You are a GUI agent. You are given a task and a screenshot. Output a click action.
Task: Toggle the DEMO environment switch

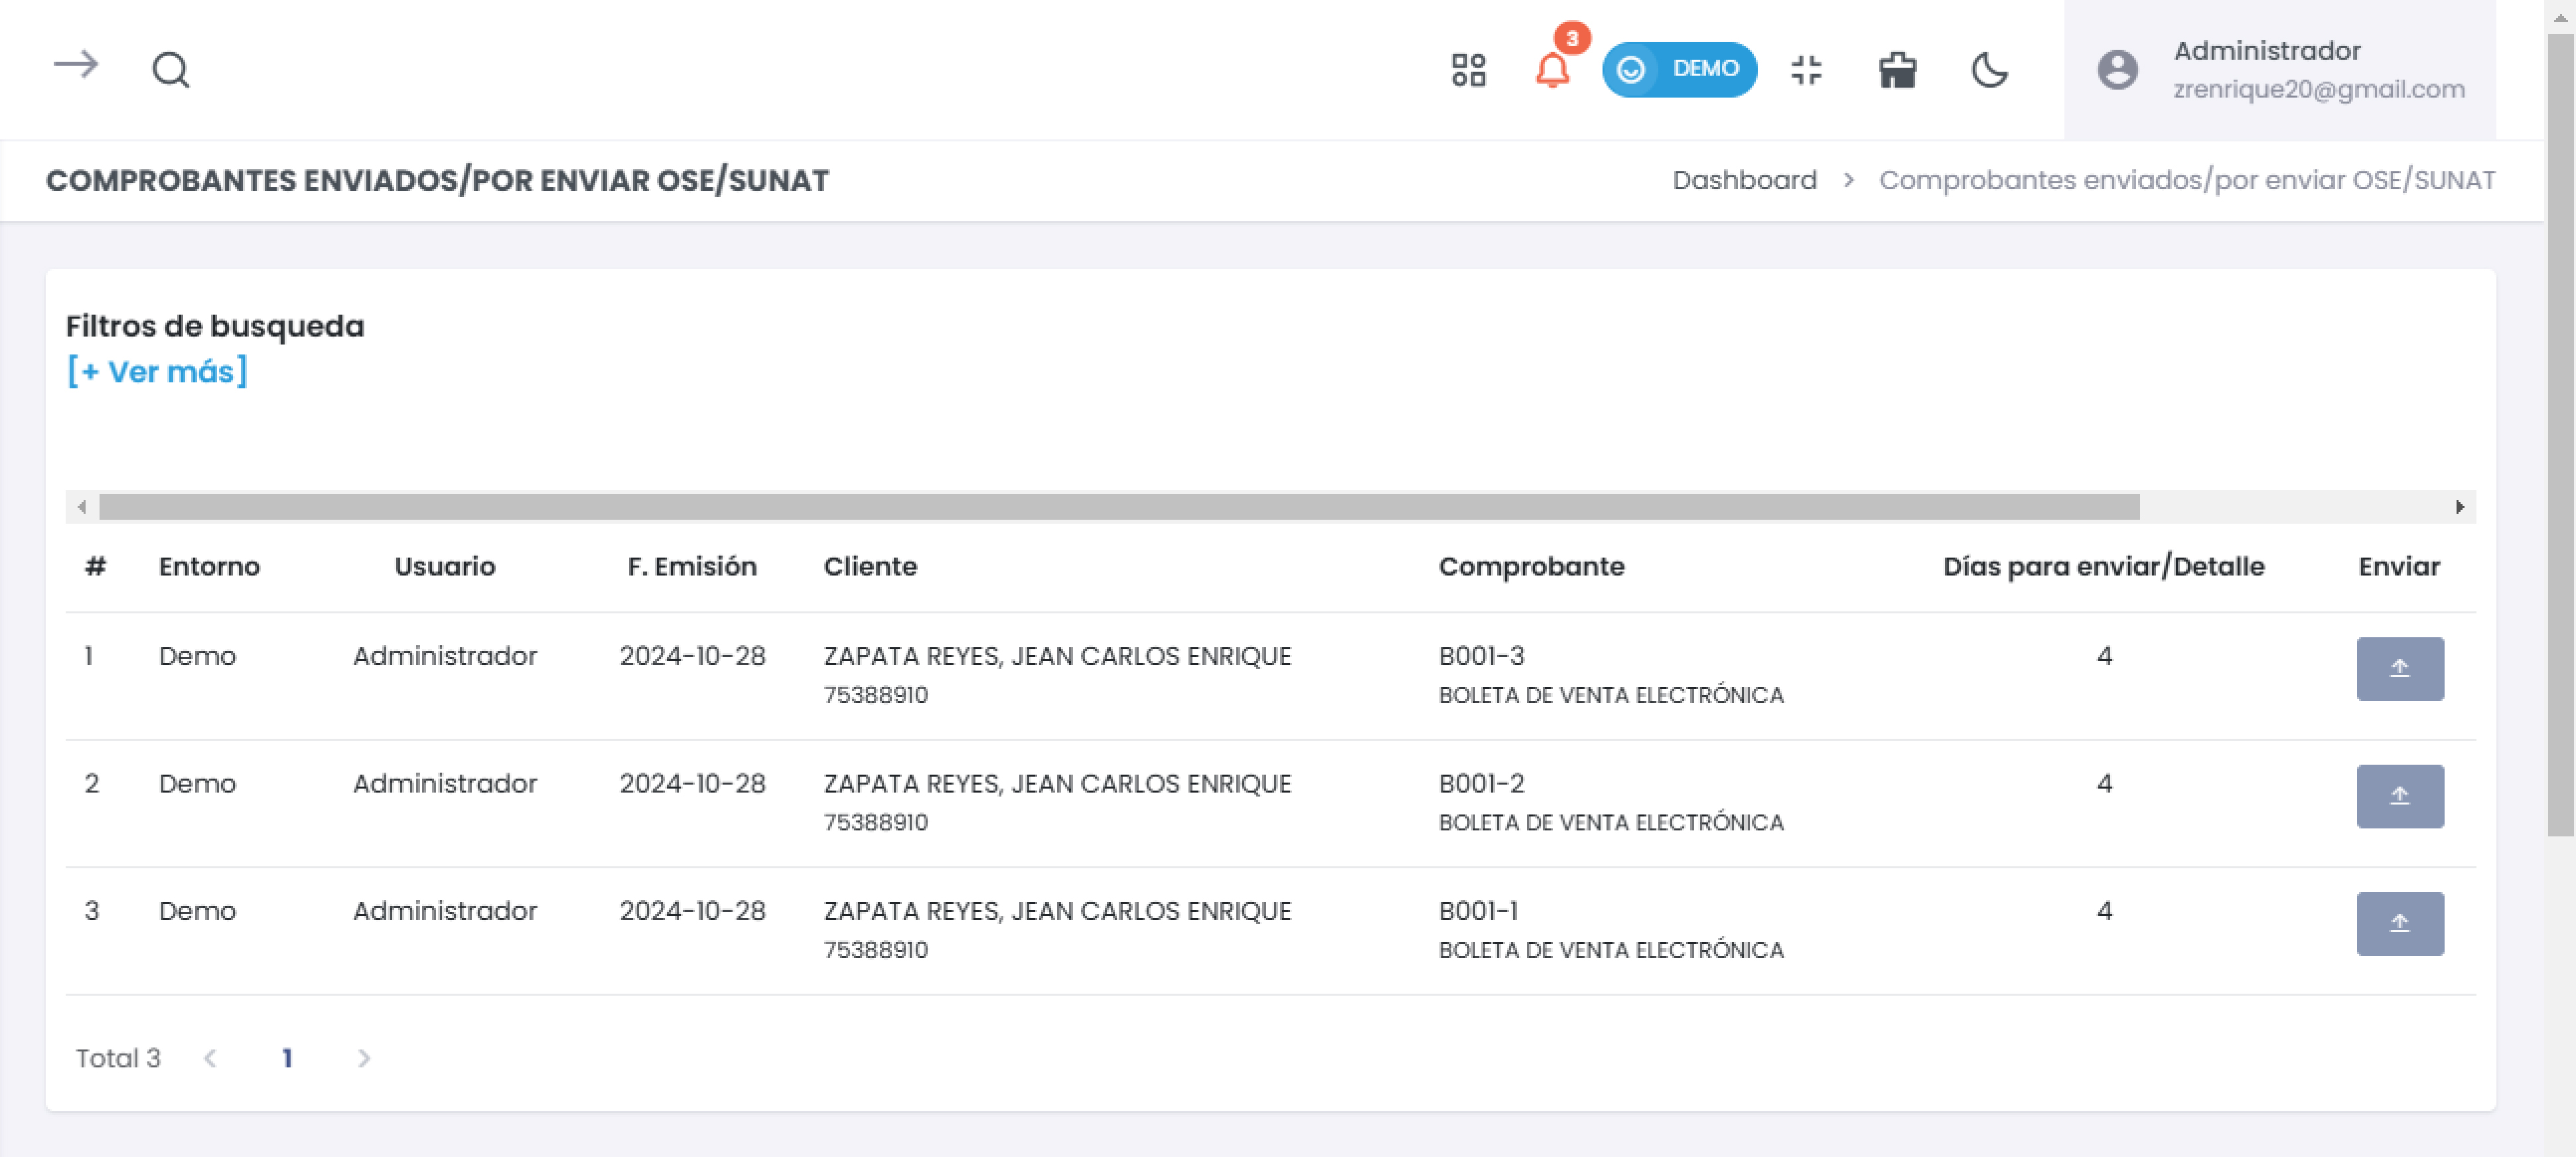[1678, 69]
